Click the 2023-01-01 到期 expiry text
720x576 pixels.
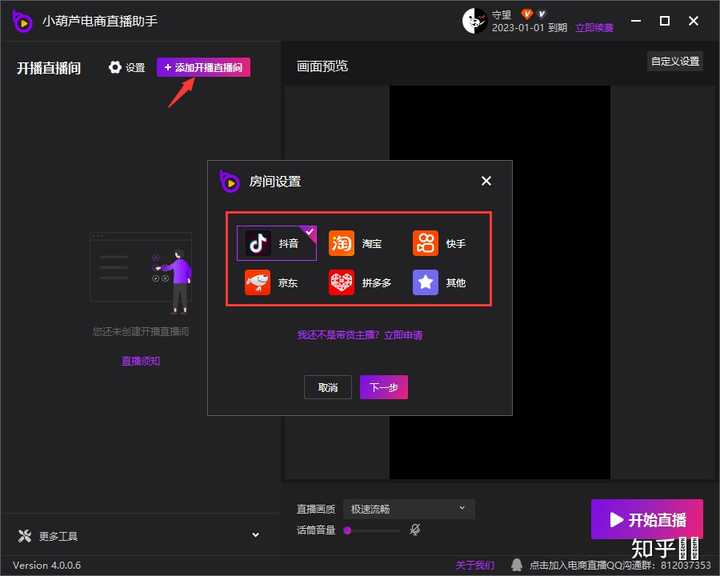click(x=529, y=28)
